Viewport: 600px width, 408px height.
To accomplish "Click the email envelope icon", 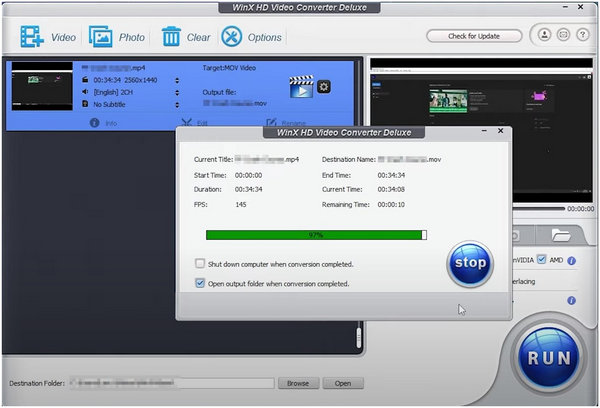I will point(563,35).
